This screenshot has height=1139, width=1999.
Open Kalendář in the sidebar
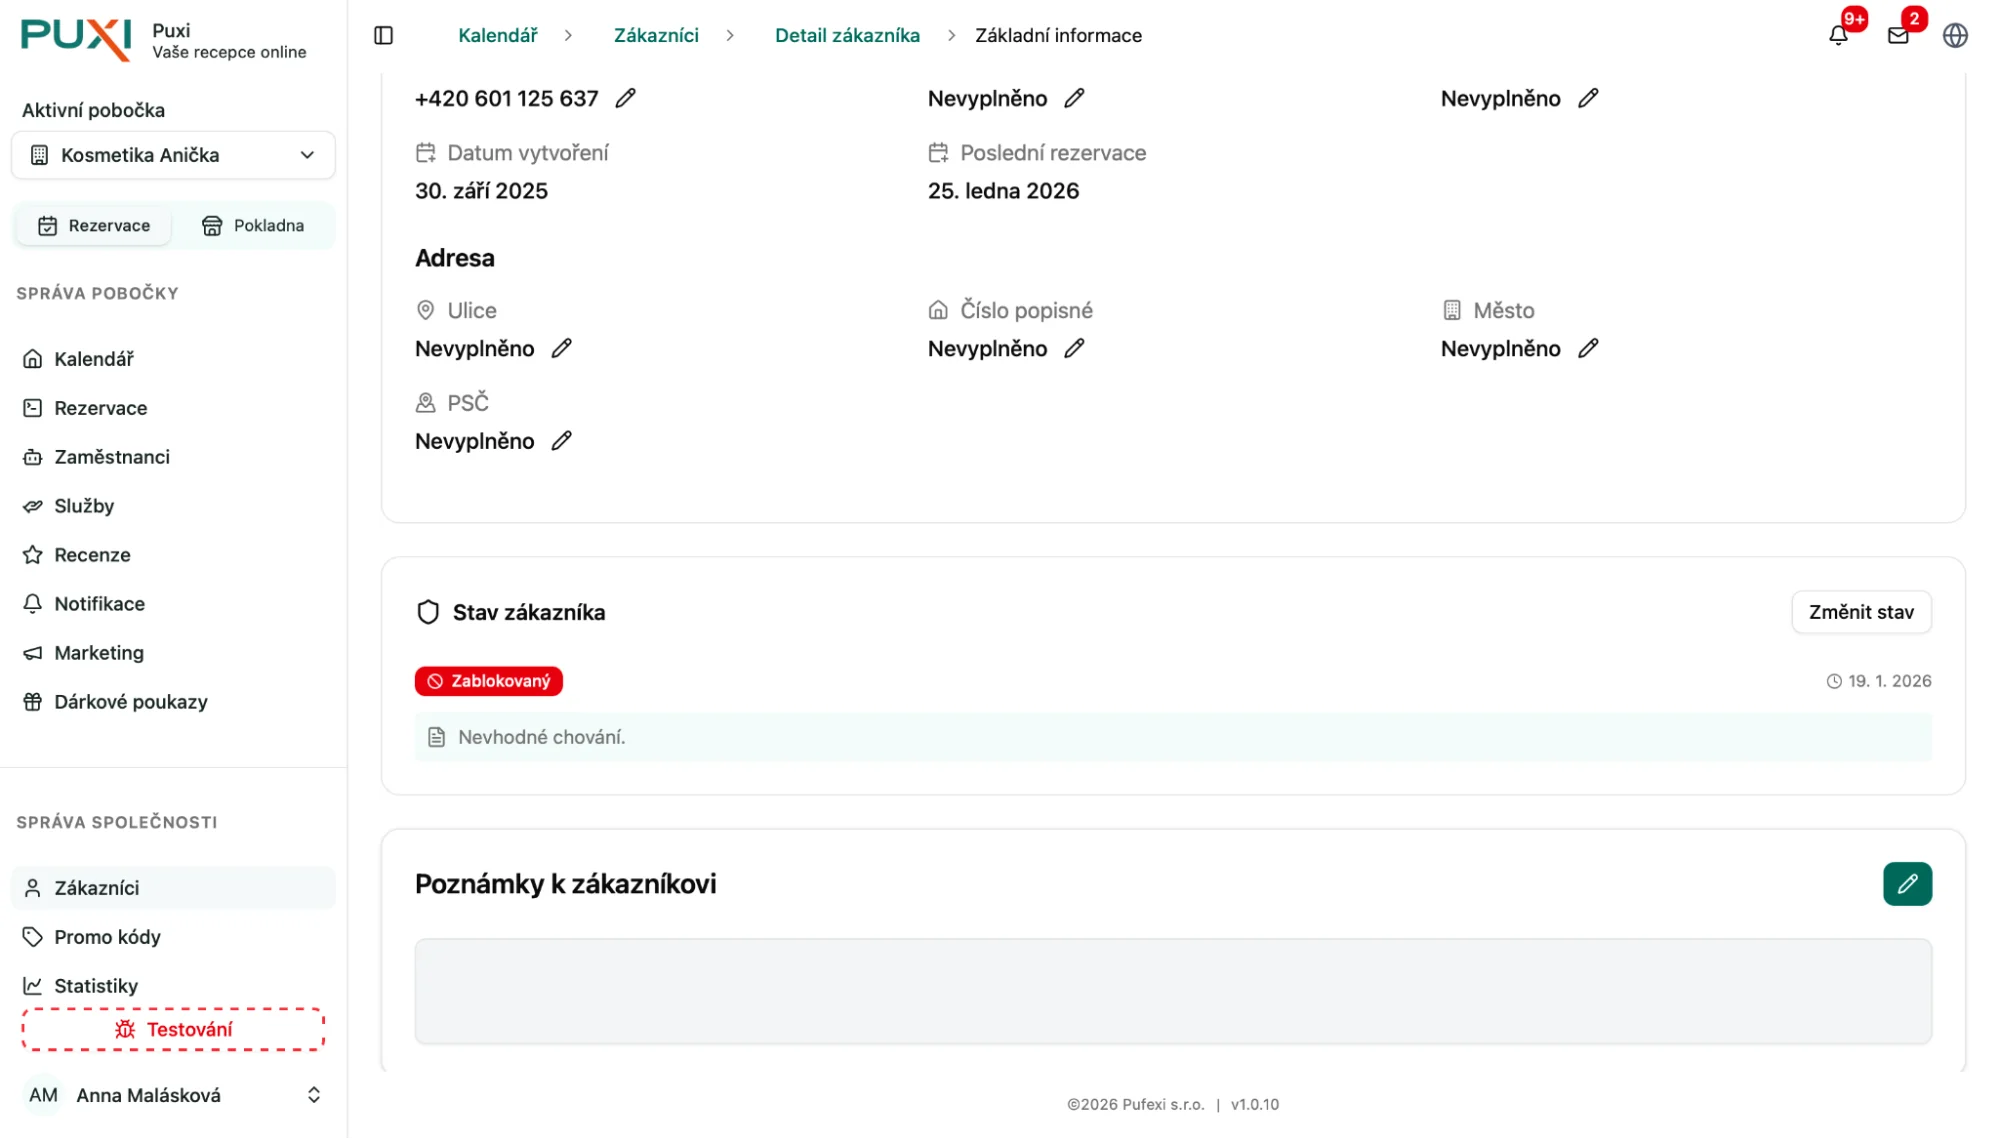click(94, 359)
